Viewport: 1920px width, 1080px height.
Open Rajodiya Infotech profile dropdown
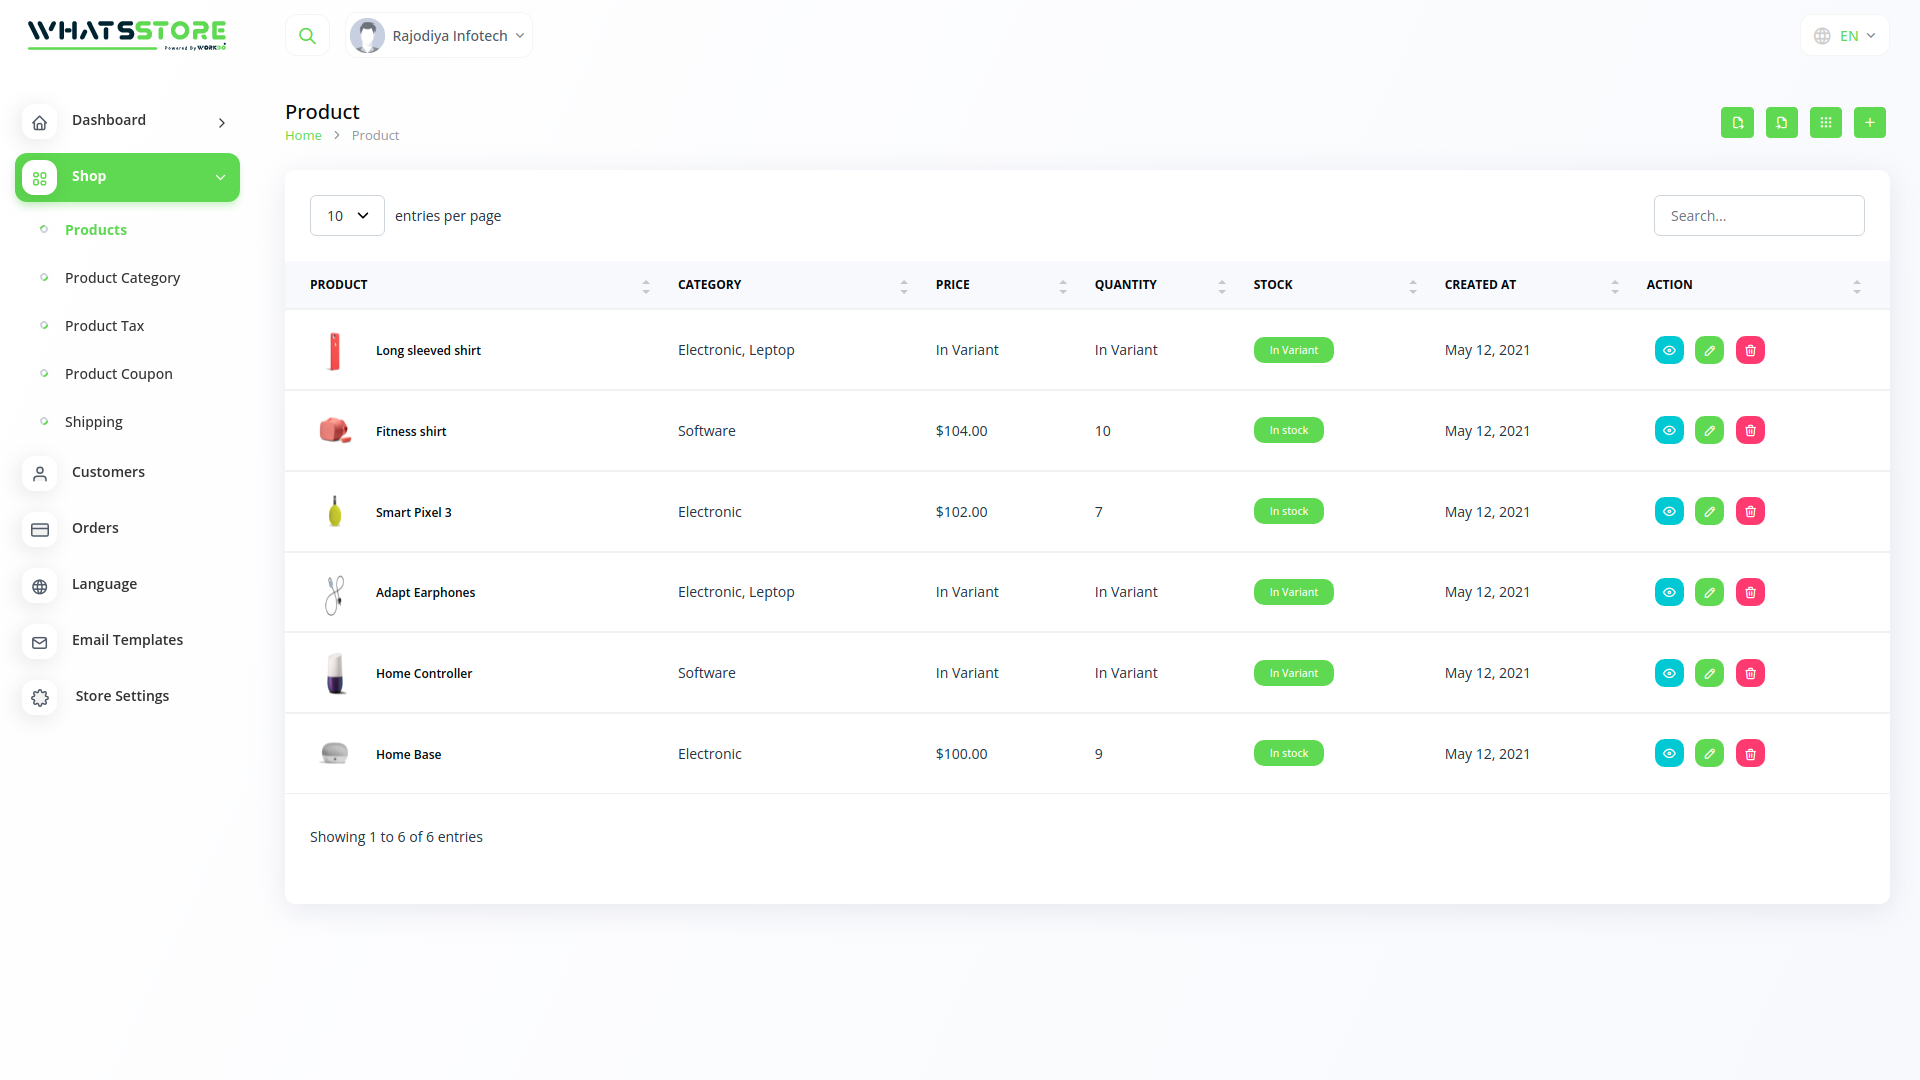[x=439, y=36]
